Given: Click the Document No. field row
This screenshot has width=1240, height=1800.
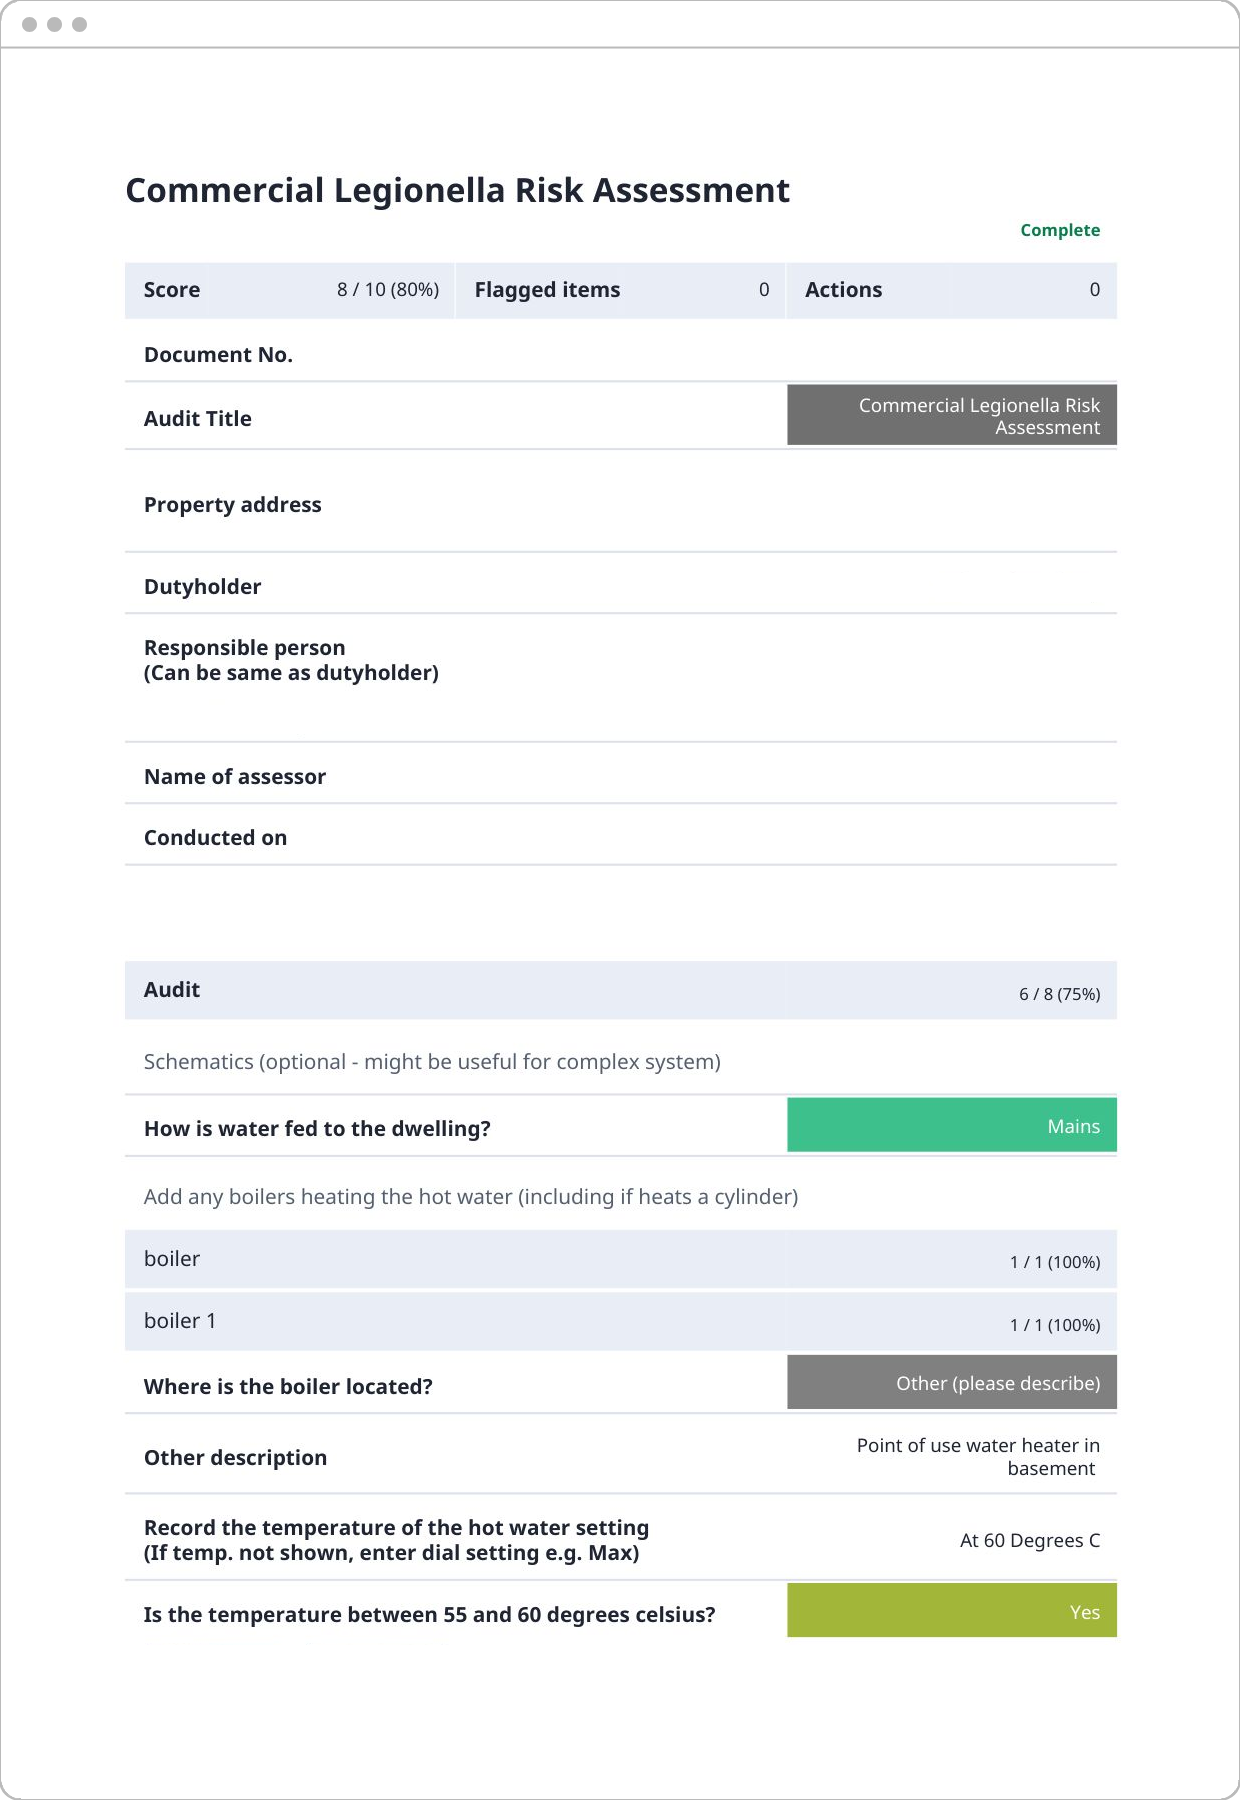Looking at the screenshot, I should click(620, 355).
